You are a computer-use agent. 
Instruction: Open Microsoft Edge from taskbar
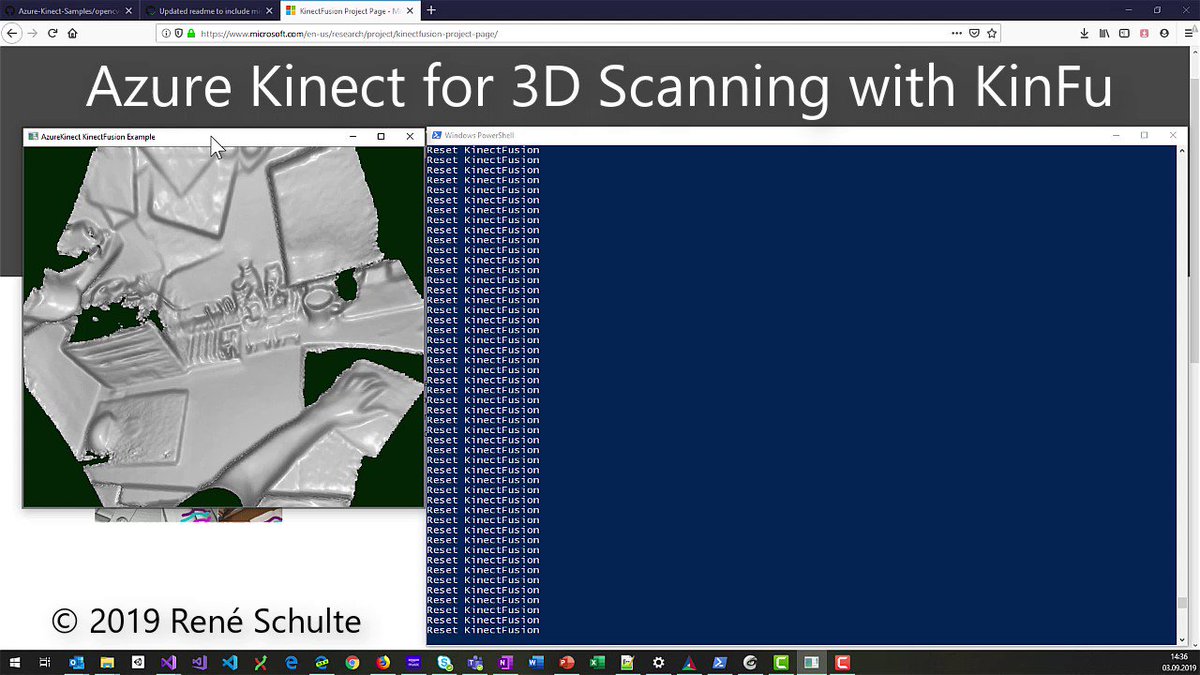291,662
